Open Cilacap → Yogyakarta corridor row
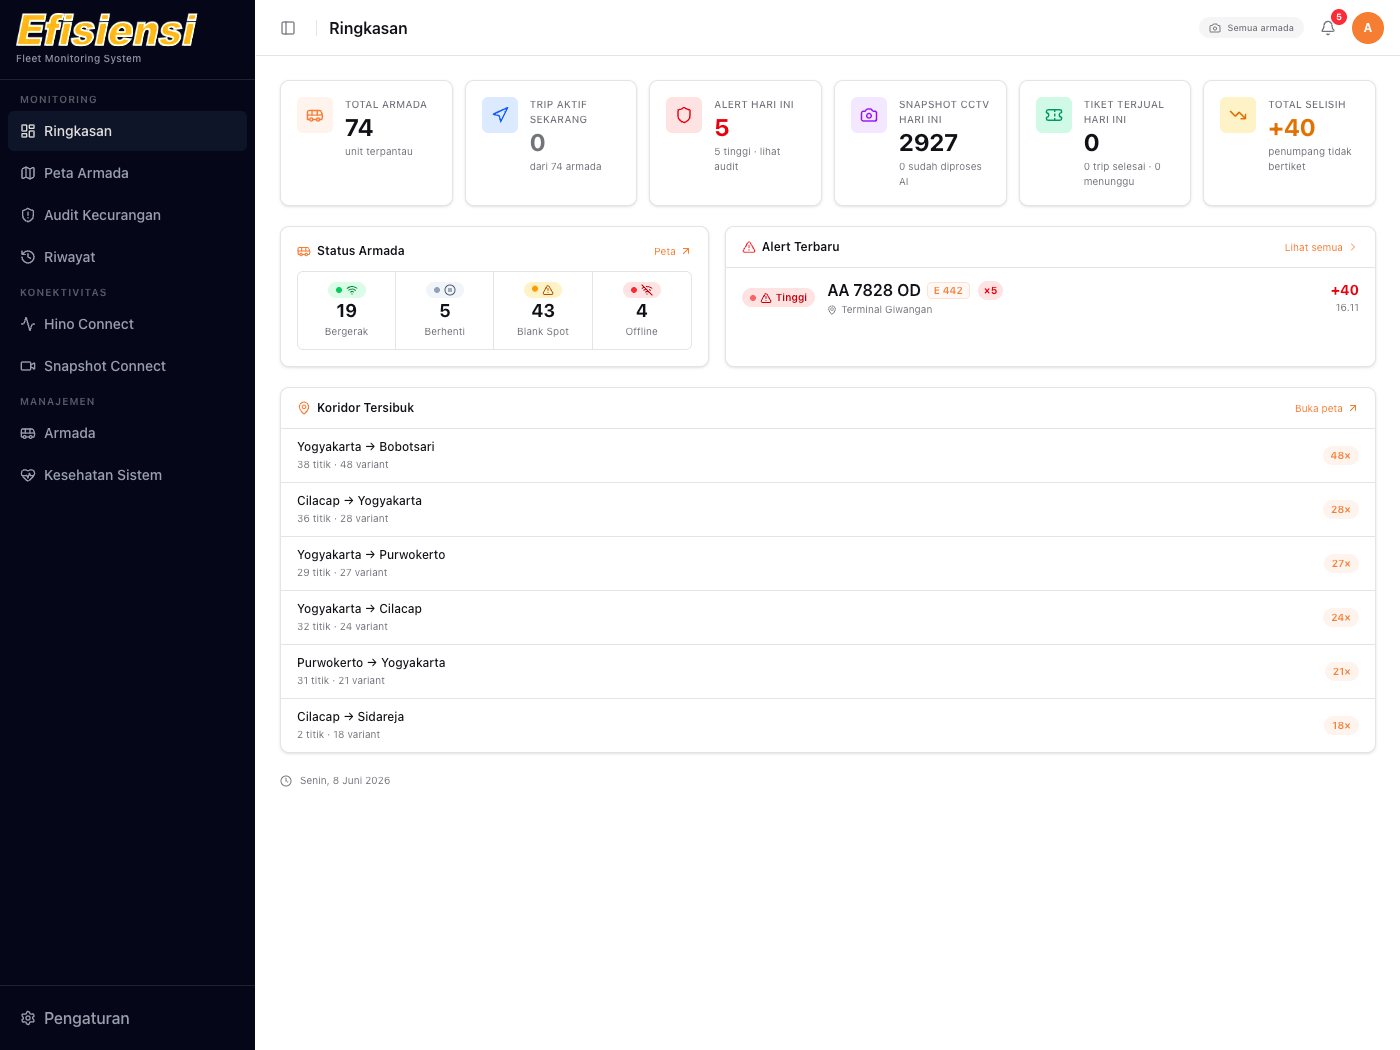 tap(828, 510)
